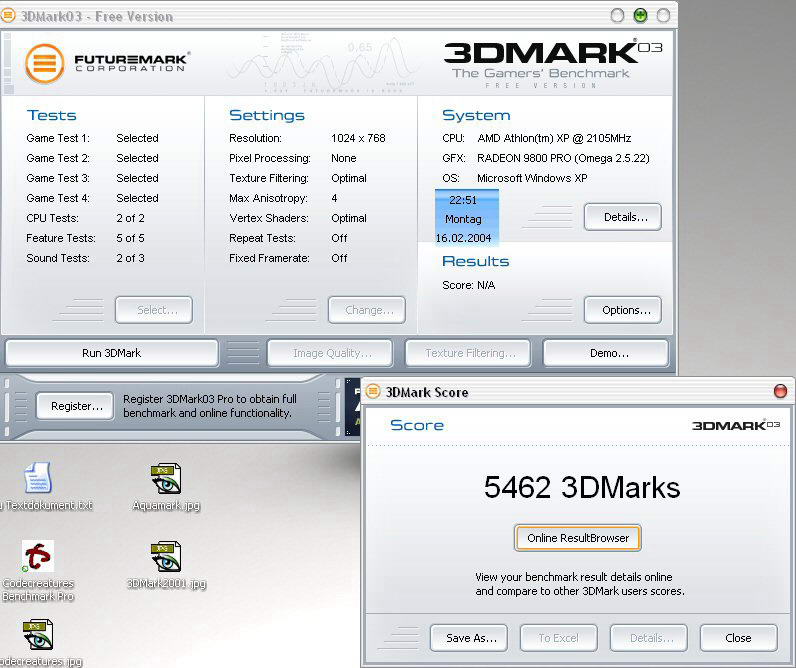Click the Feature Tests value 5 of 5
796x668 pixels.
pos(130,238)
